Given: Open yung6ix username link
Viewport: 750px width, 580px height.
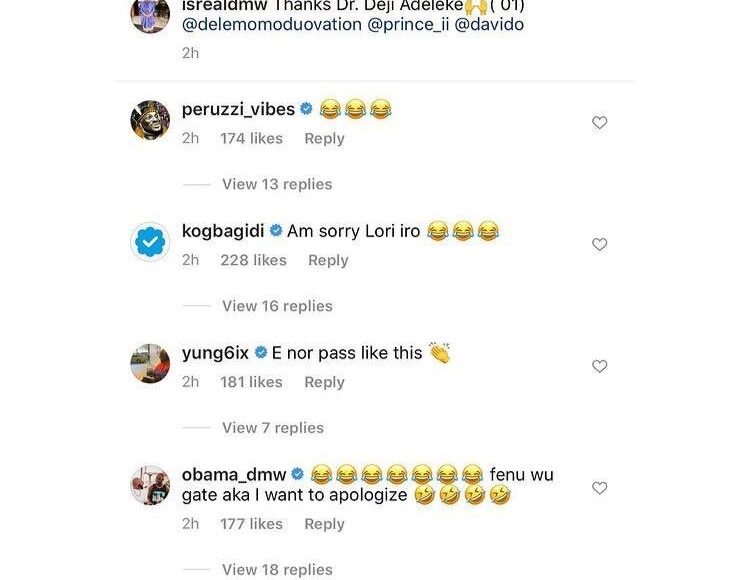Looking at the screenshot, I should (215, 353).
